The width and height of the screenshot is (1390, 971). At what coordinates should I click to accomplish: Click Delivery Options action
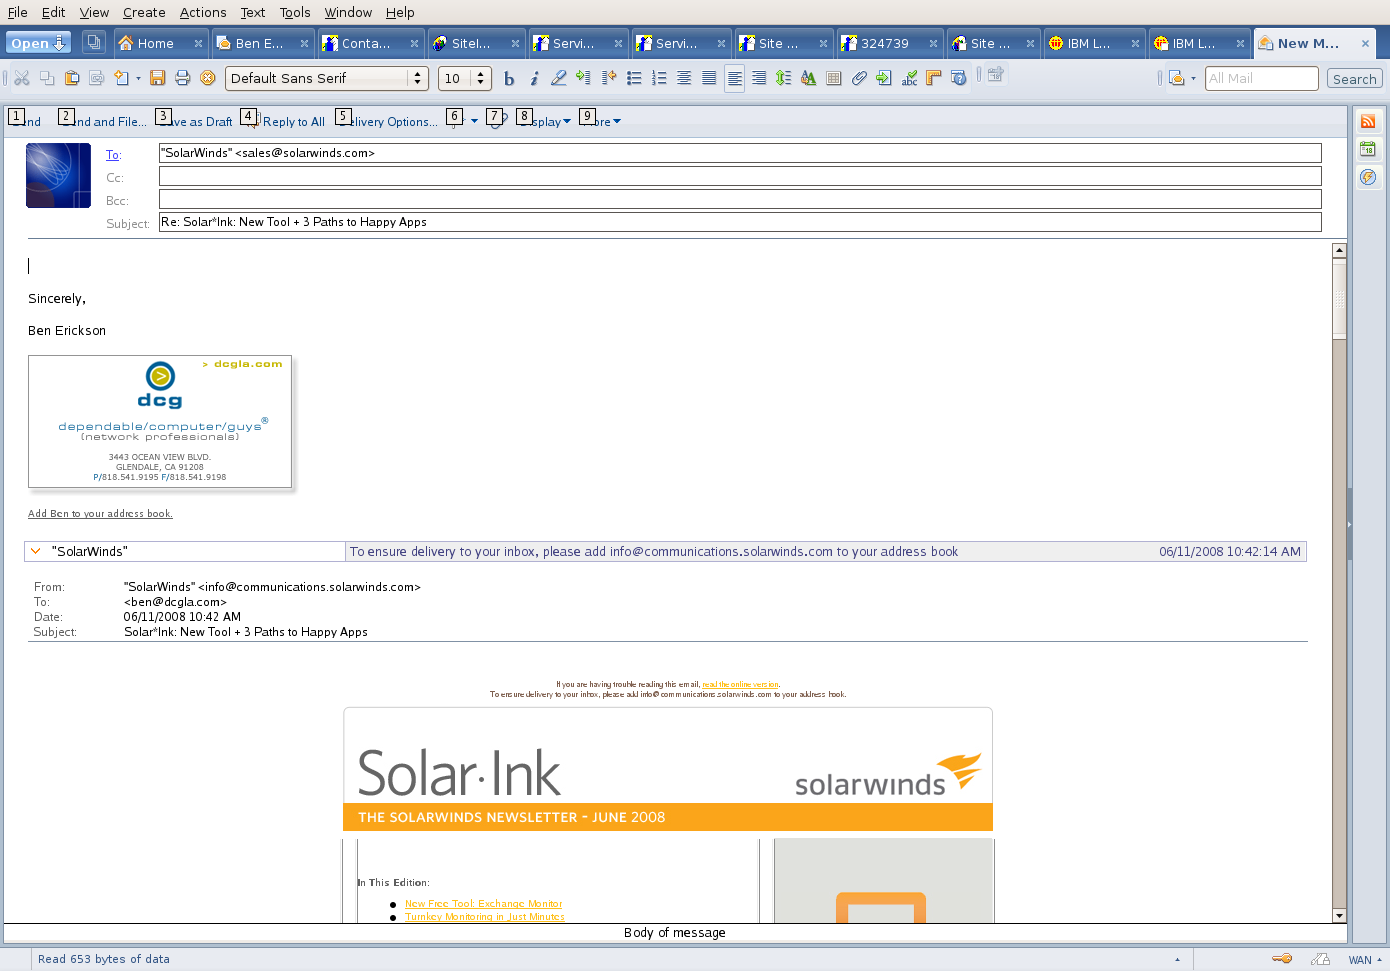click(389, 121)
